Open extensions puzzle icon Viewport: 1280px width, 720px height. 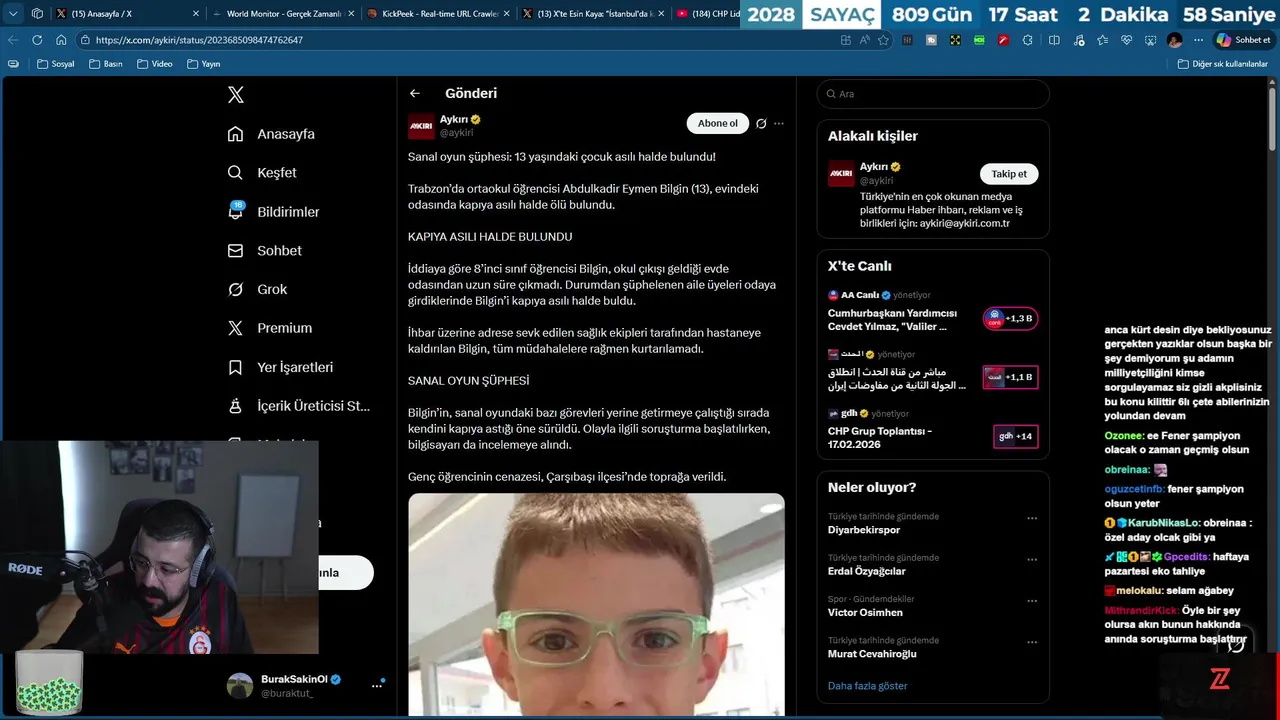(1030, 40)
